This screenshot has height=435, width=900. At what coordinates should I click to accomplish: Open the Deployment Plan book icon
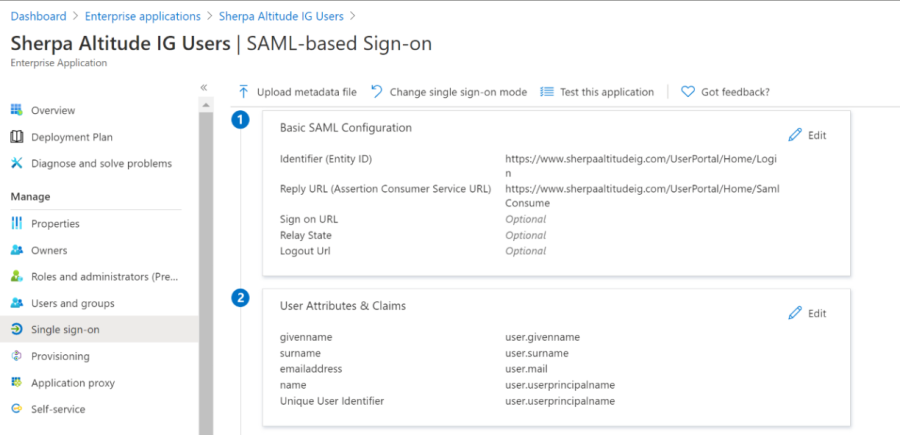click(x=17, y=137)
